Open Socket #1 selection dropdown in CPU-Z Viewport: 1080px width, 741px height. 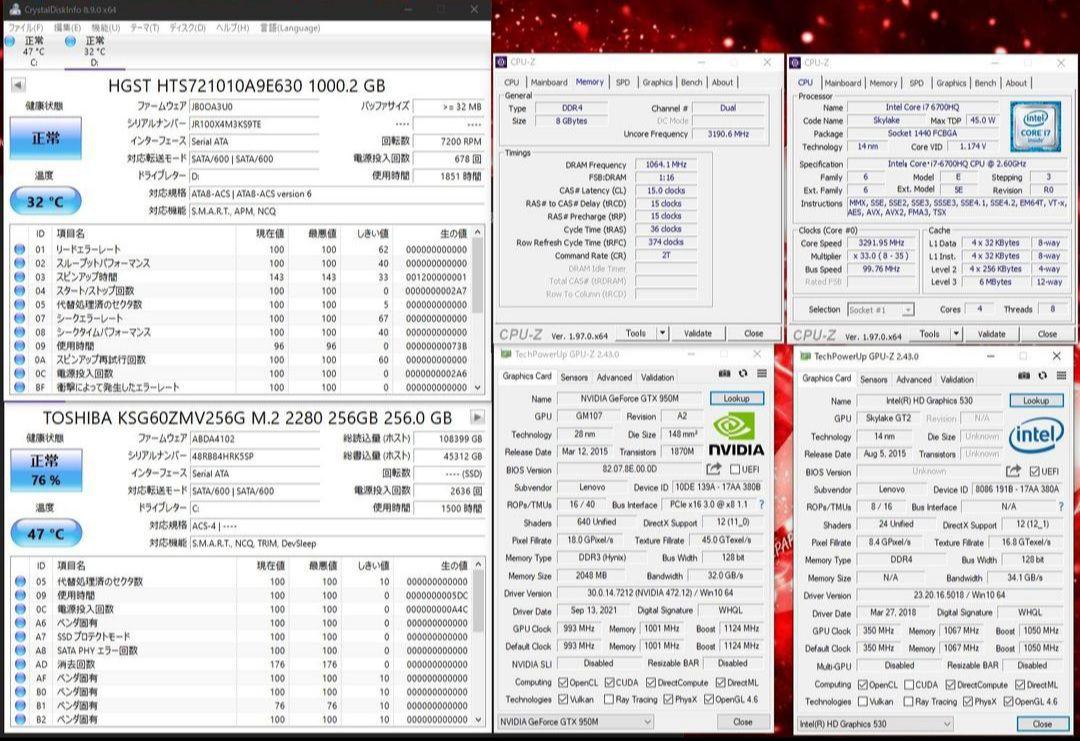[x=880, y=310]
